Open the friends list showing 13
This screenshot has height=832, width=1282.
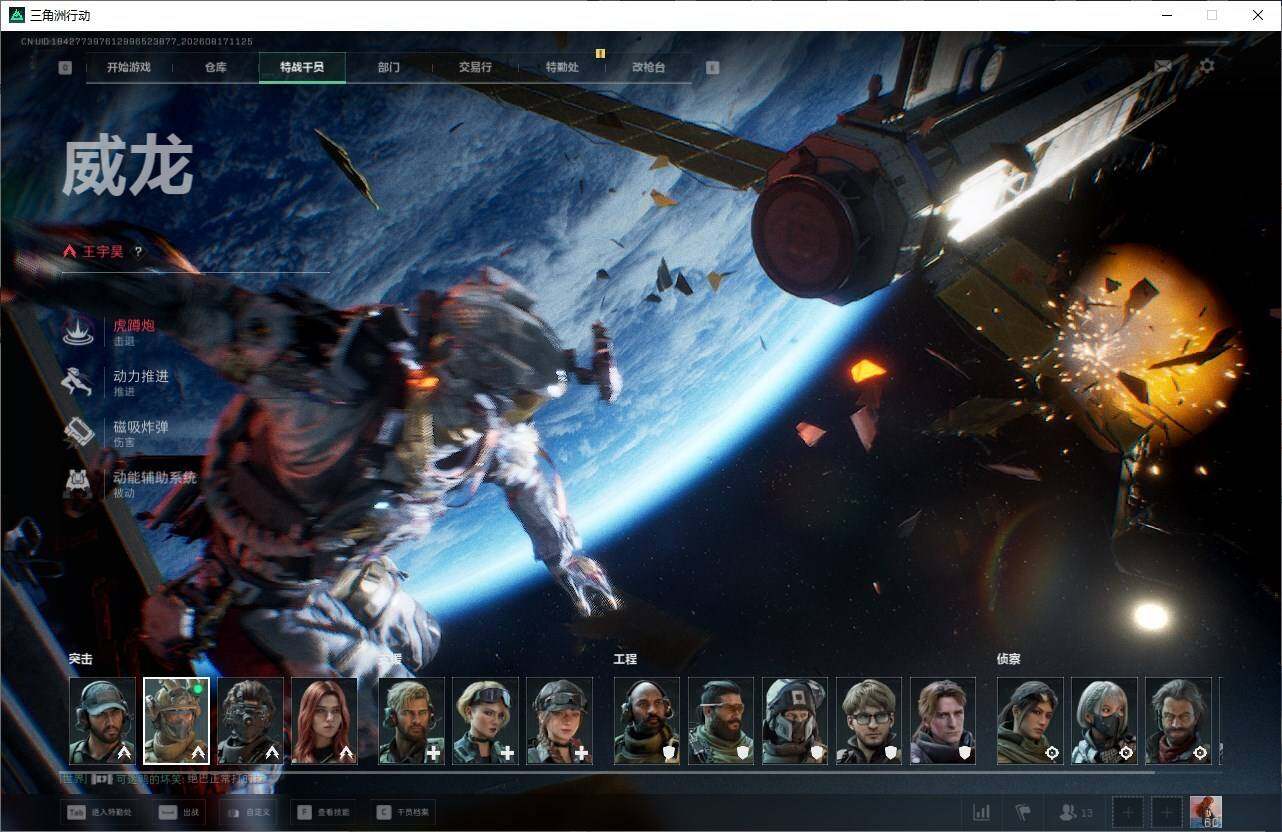(1077, 812)
